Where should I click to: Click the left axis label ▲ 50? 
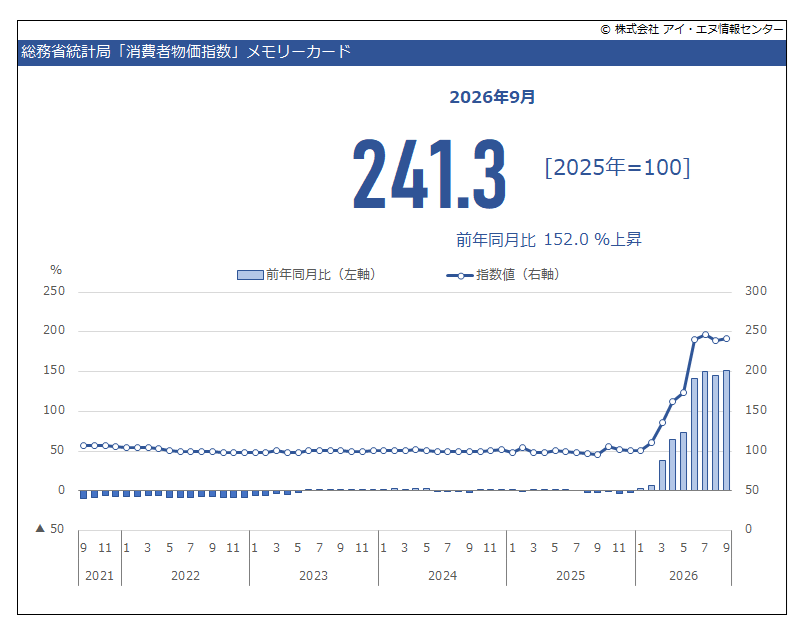click(x=50, y=529)
